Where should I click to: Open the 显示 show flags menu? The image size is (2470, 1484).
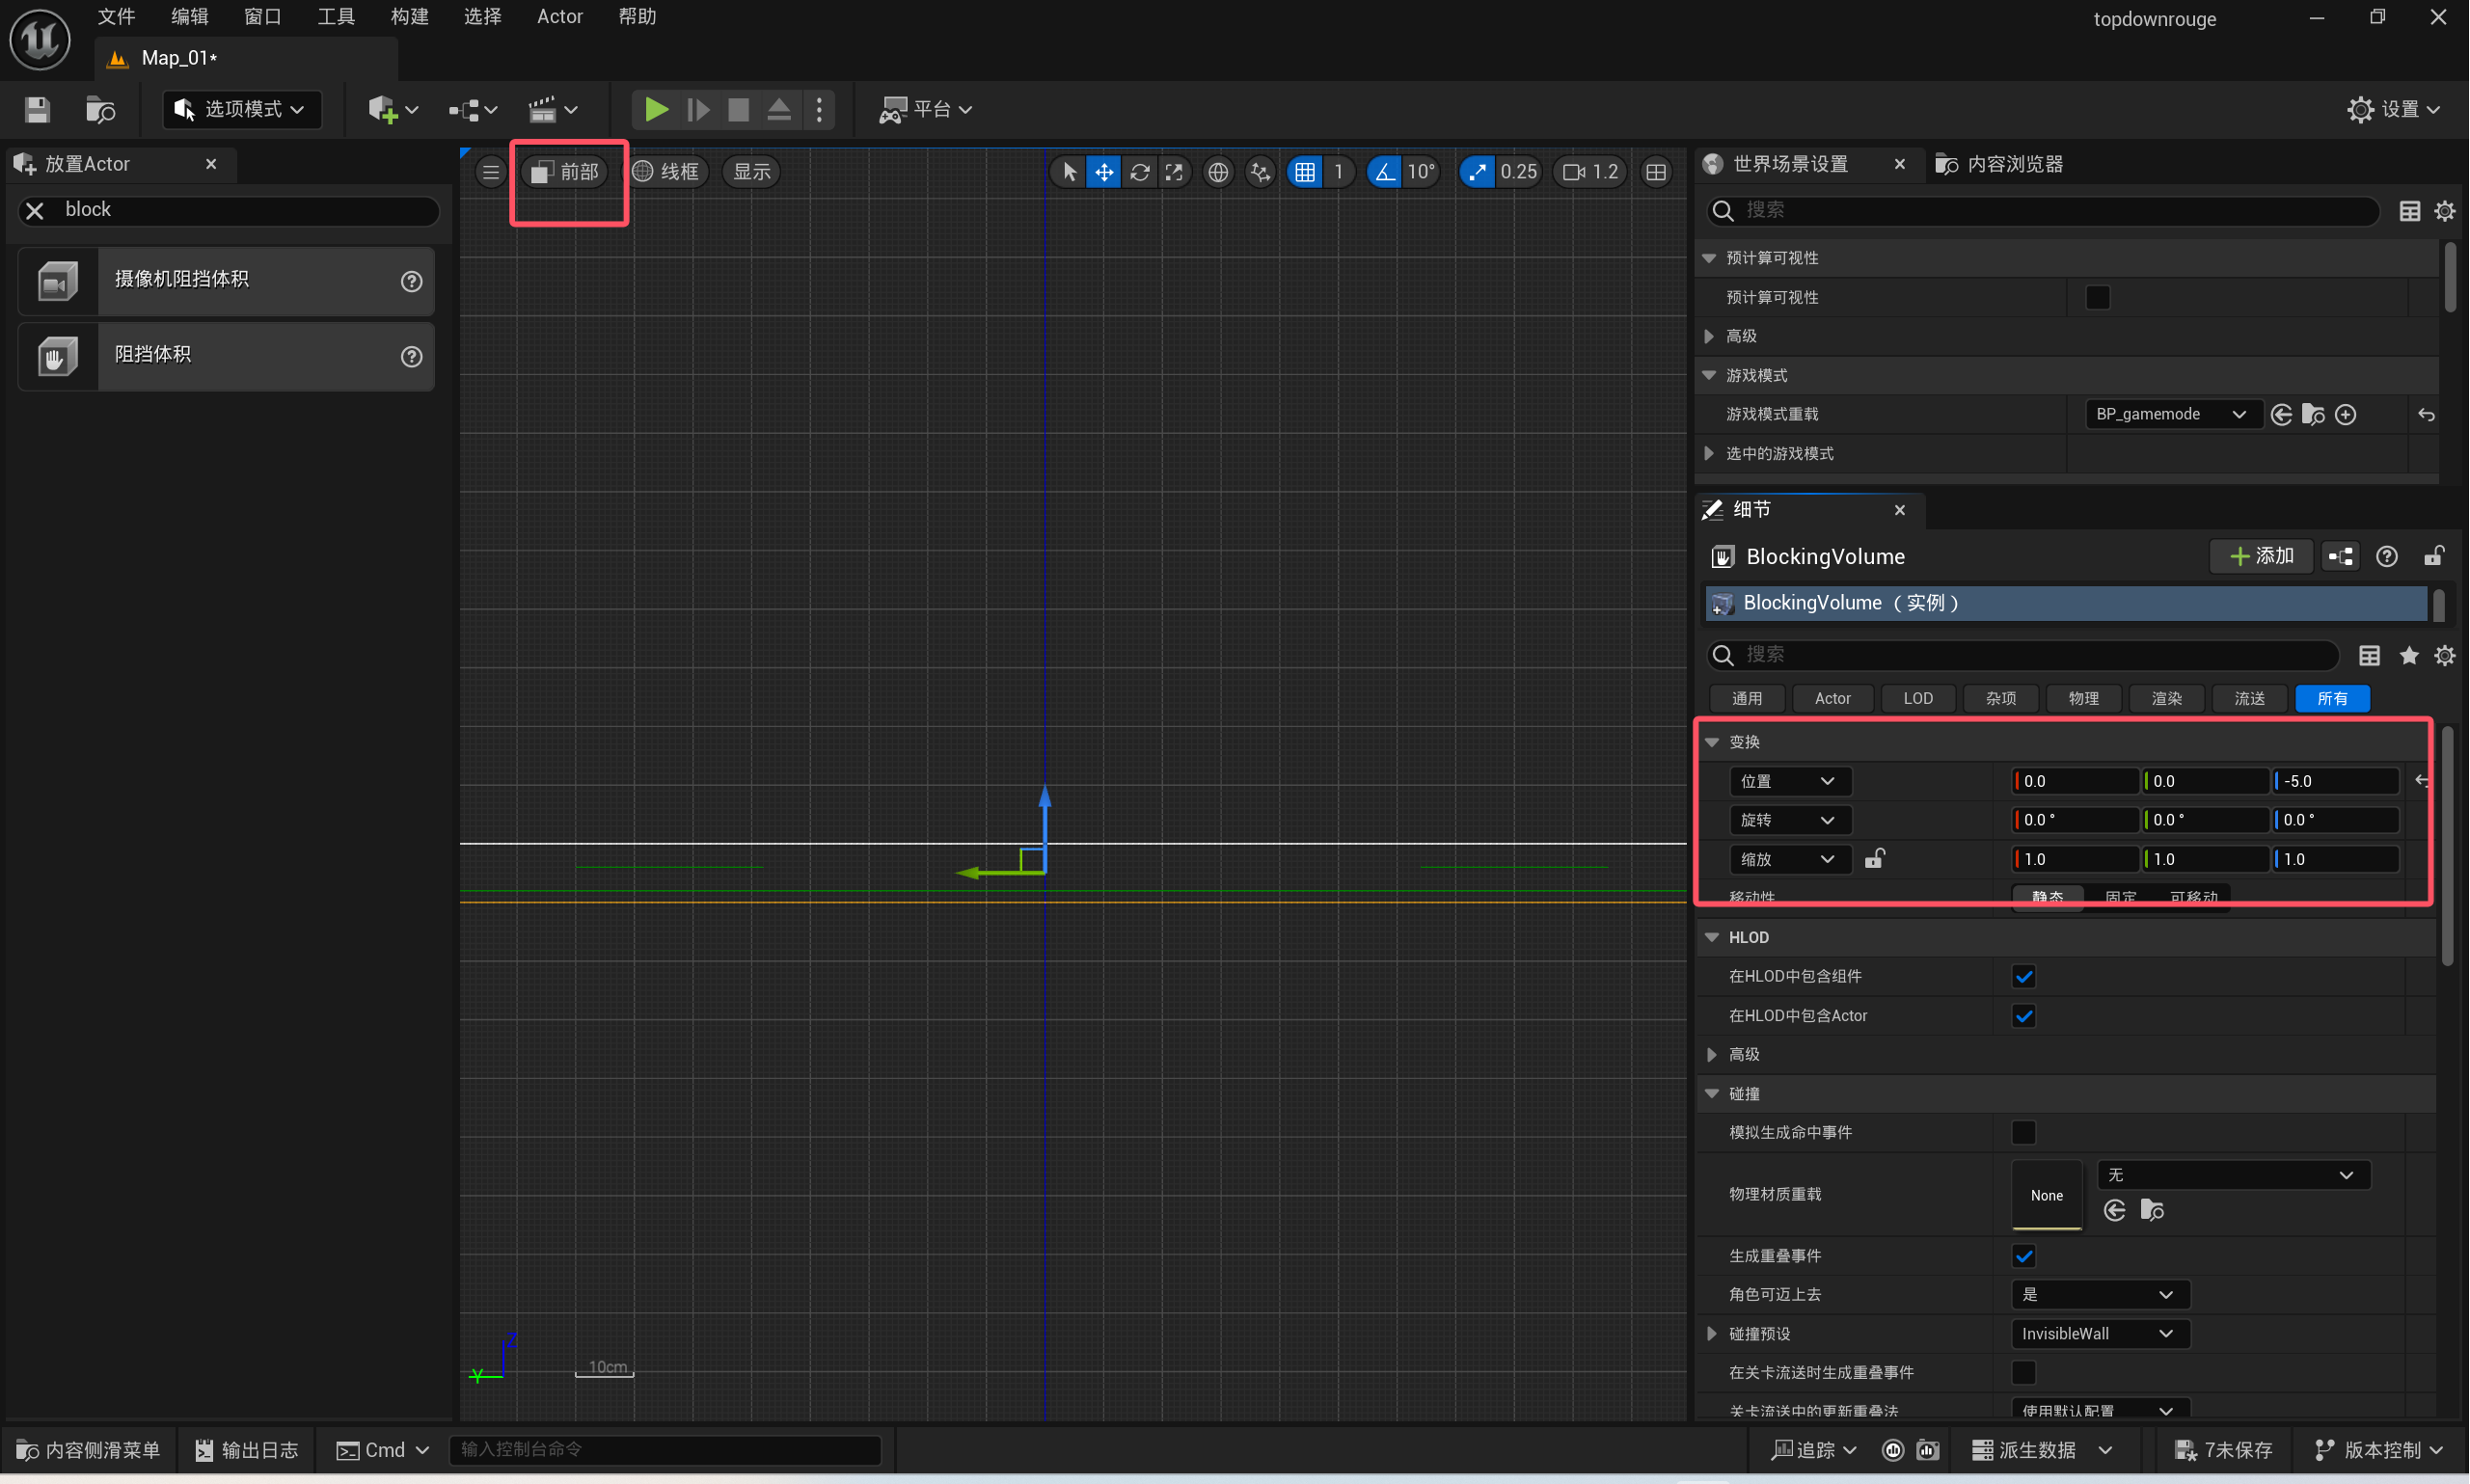tap(752, 172)
